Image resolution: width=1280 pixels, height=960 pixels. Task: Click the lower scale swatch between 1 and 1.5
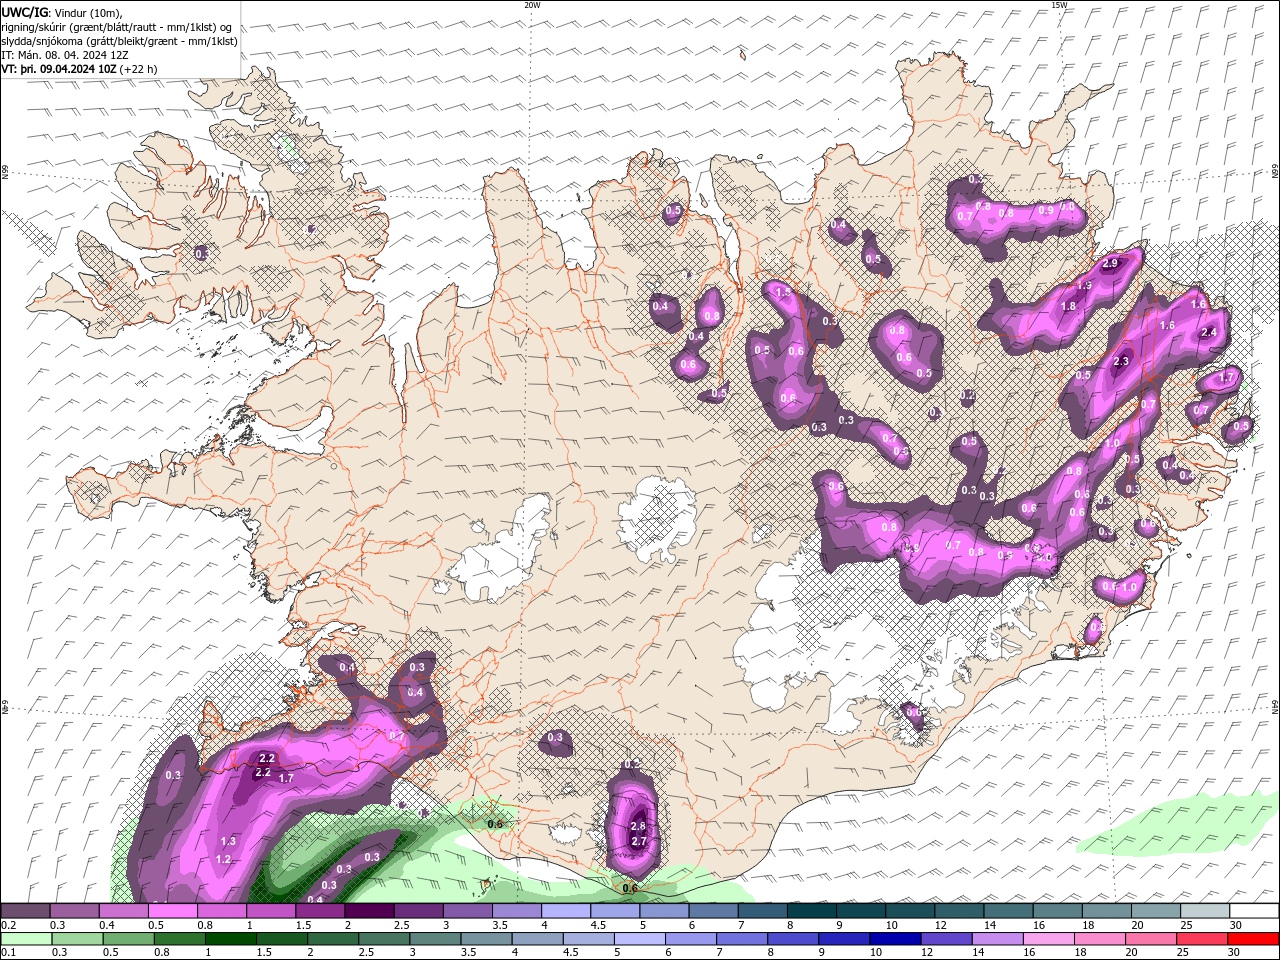230,939
